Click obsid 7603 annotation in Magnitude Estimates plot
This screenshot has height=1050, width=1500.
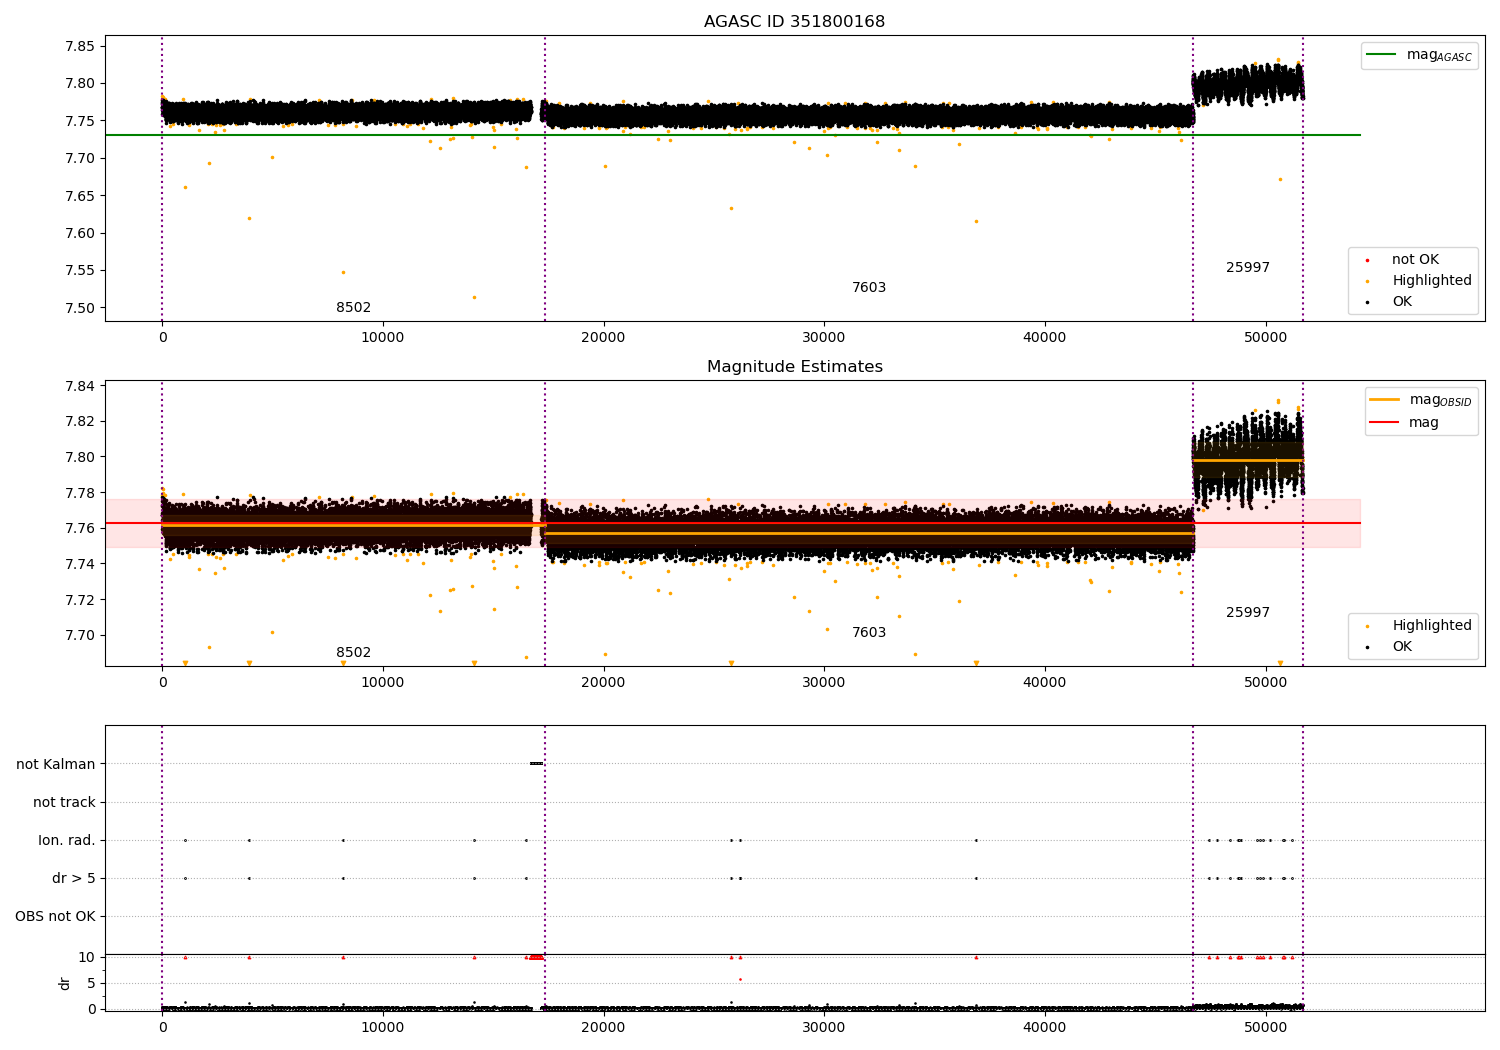[869, 633]
